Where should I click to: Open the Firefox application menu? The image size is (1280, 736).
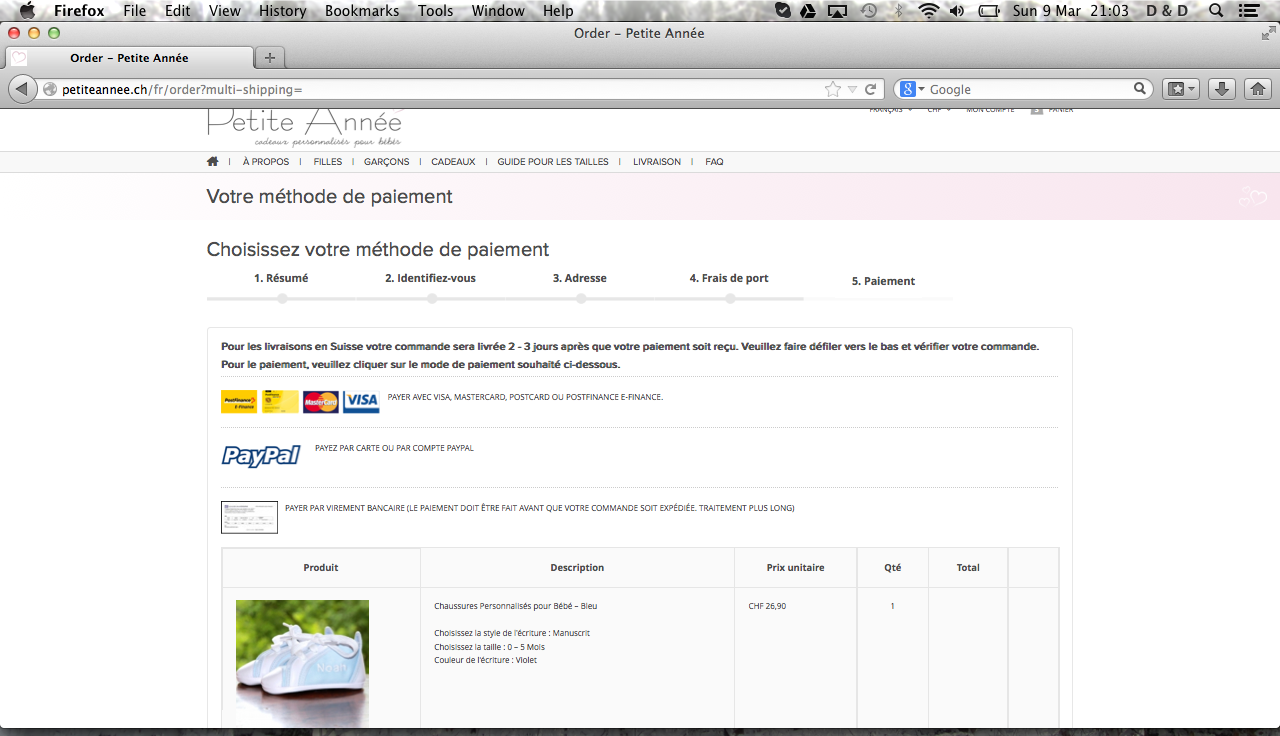tap(79, 11)
